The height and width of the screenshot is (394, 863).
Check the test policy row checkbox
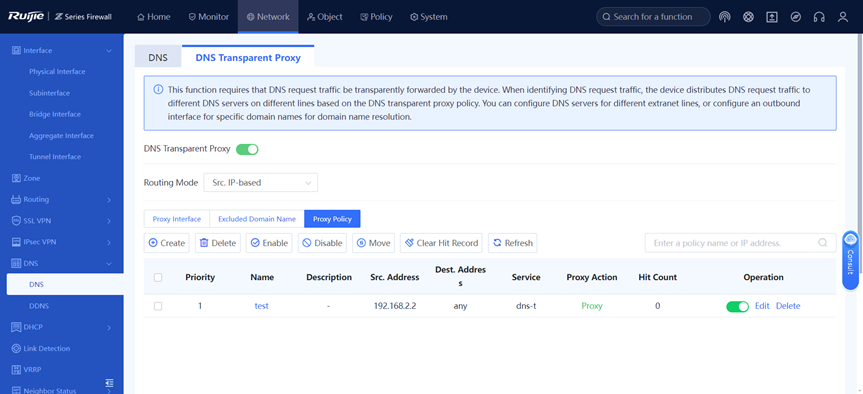click(158, 306)
